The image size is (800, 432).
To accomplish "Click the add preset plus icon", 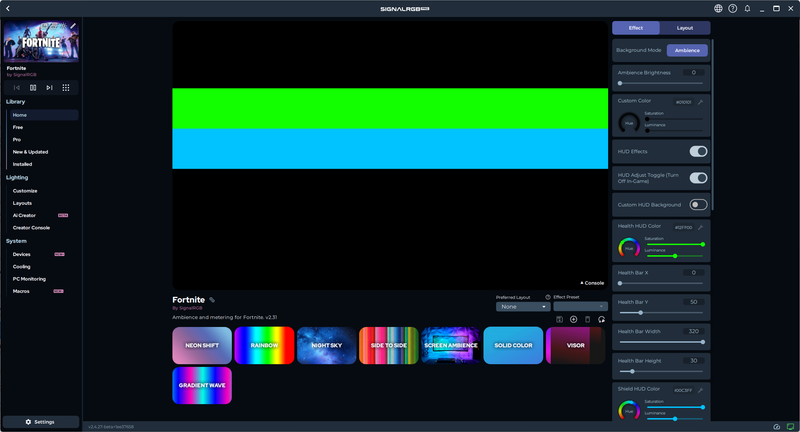I will tap(573, 319).
